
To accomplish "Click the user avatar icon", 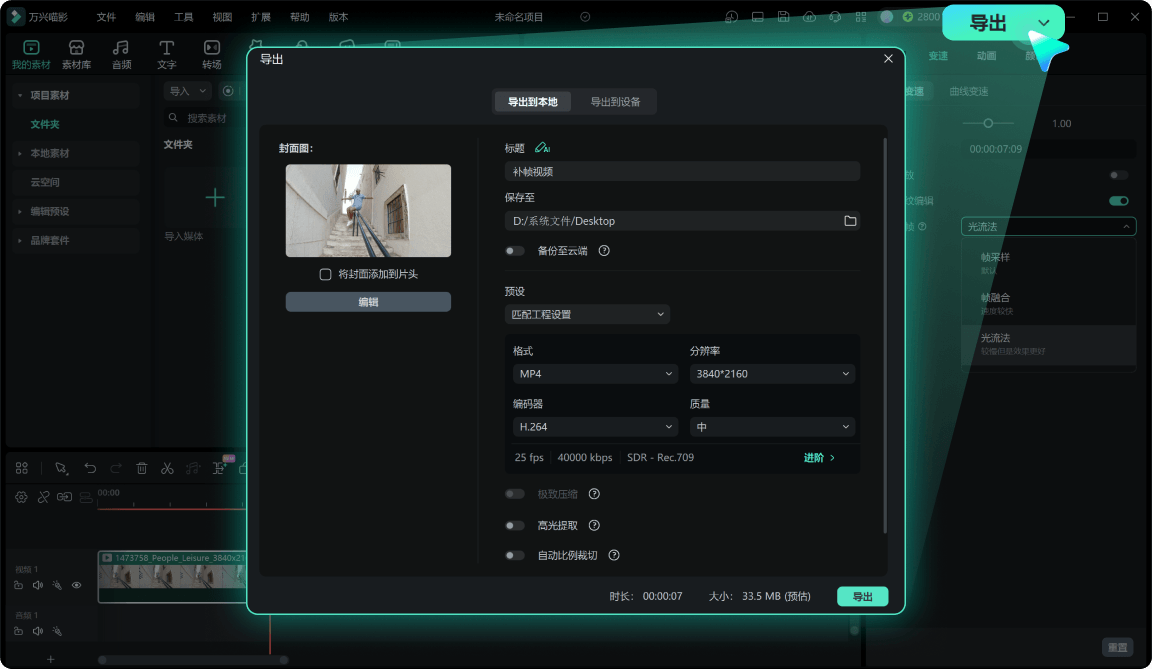I will (x=887, y=17).
